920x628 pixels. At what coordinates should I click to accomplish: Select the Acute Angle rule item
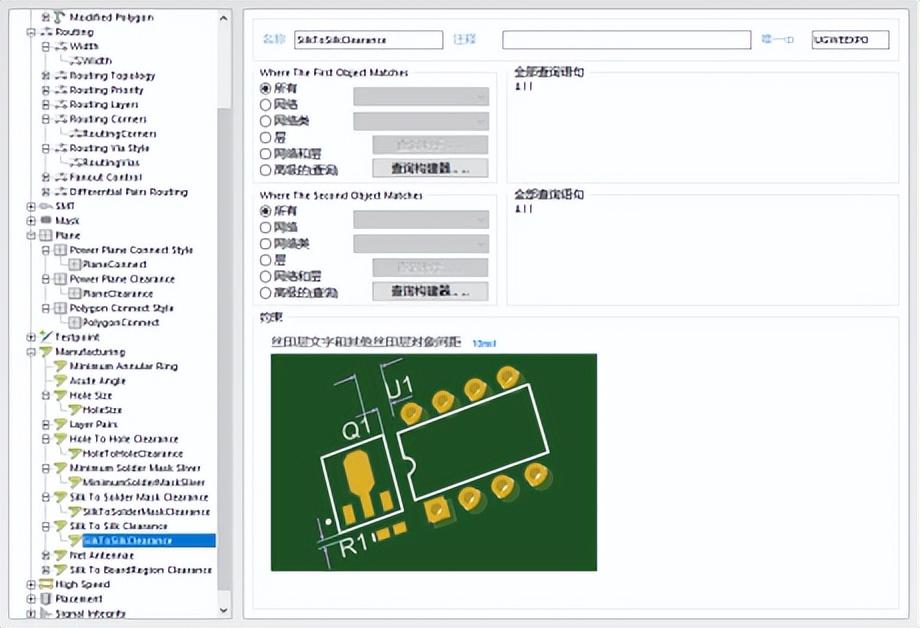pos(97,381)
